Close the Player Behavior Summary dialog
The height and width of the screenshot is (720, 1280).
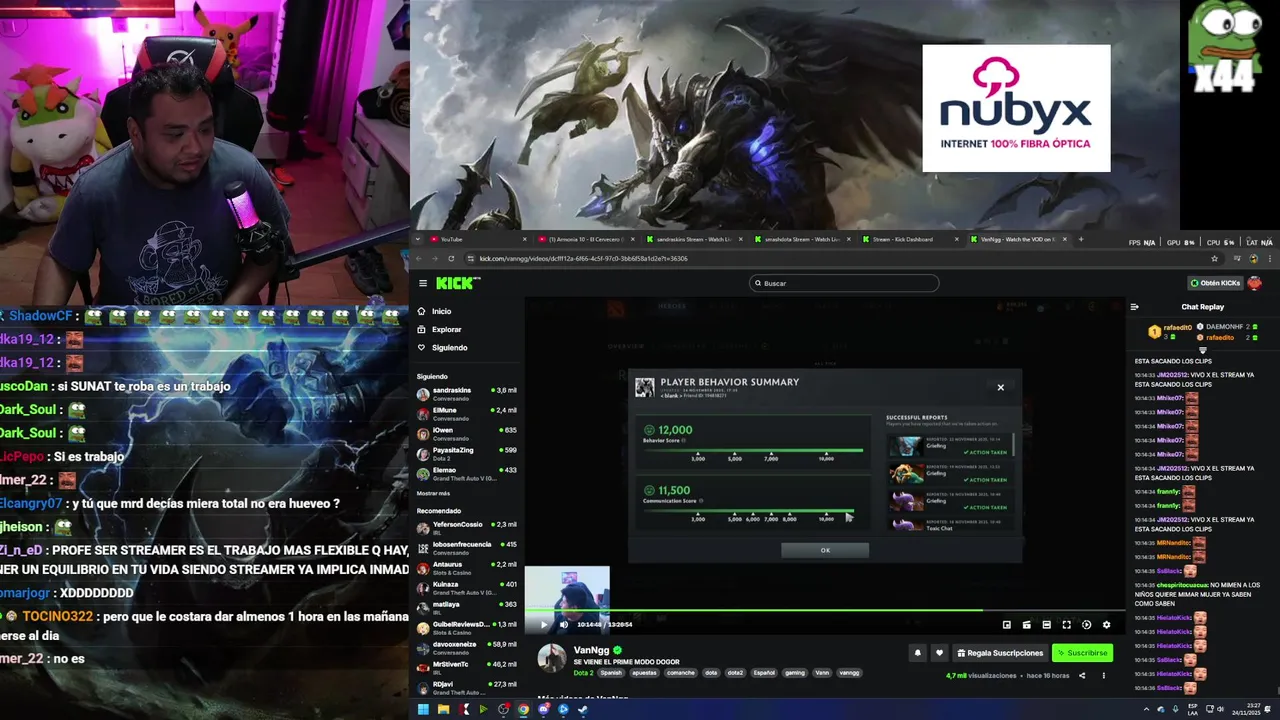[1000, 387]
